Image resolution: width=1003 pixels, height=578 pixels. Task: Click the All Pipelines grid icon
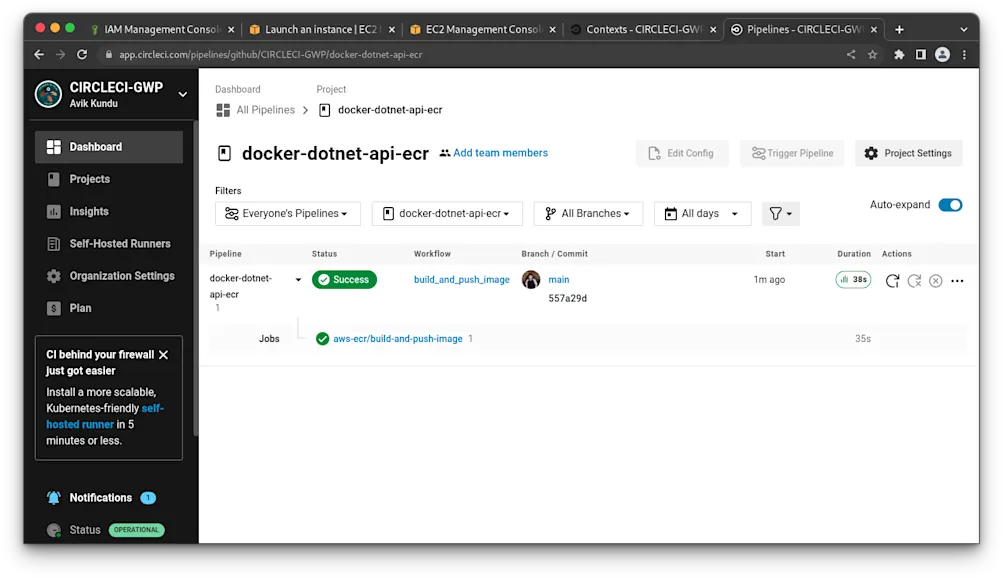pyautogui.click(x=223, y=111)
